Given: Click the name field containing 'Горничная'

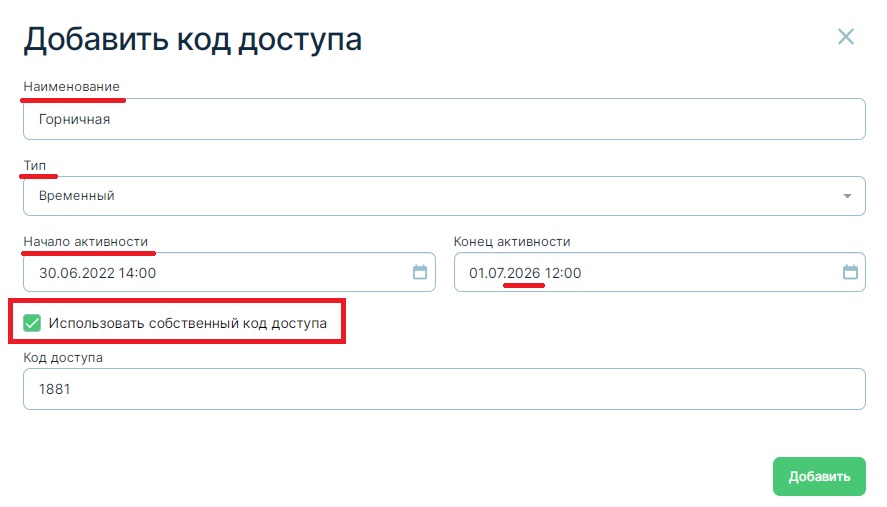Looking at the screenshot, I should pos(443,119).
